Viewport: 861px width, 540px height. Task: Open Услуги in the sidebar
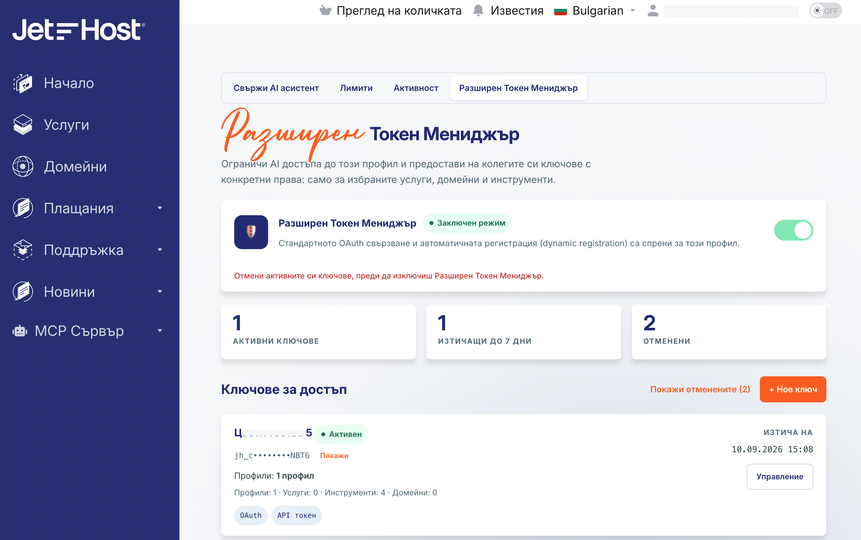(66, 125)
